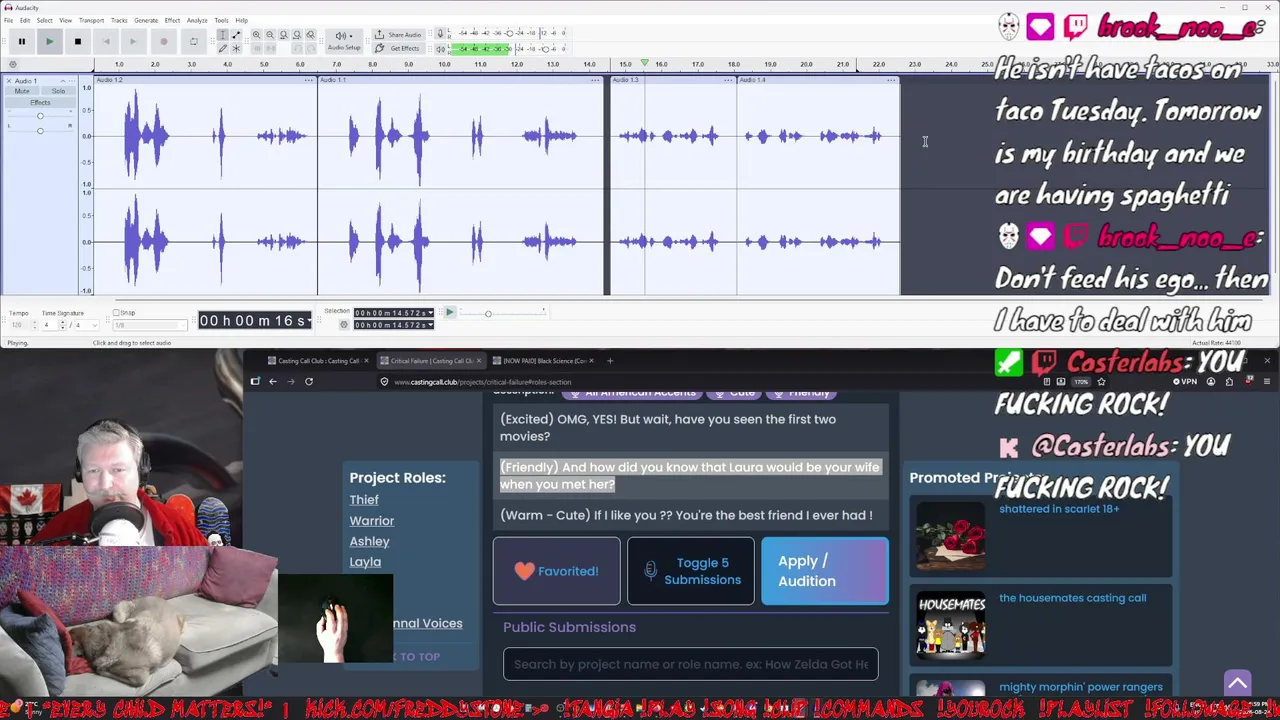
Task: Skip to start of the project
Action: [x=106, y=41]
